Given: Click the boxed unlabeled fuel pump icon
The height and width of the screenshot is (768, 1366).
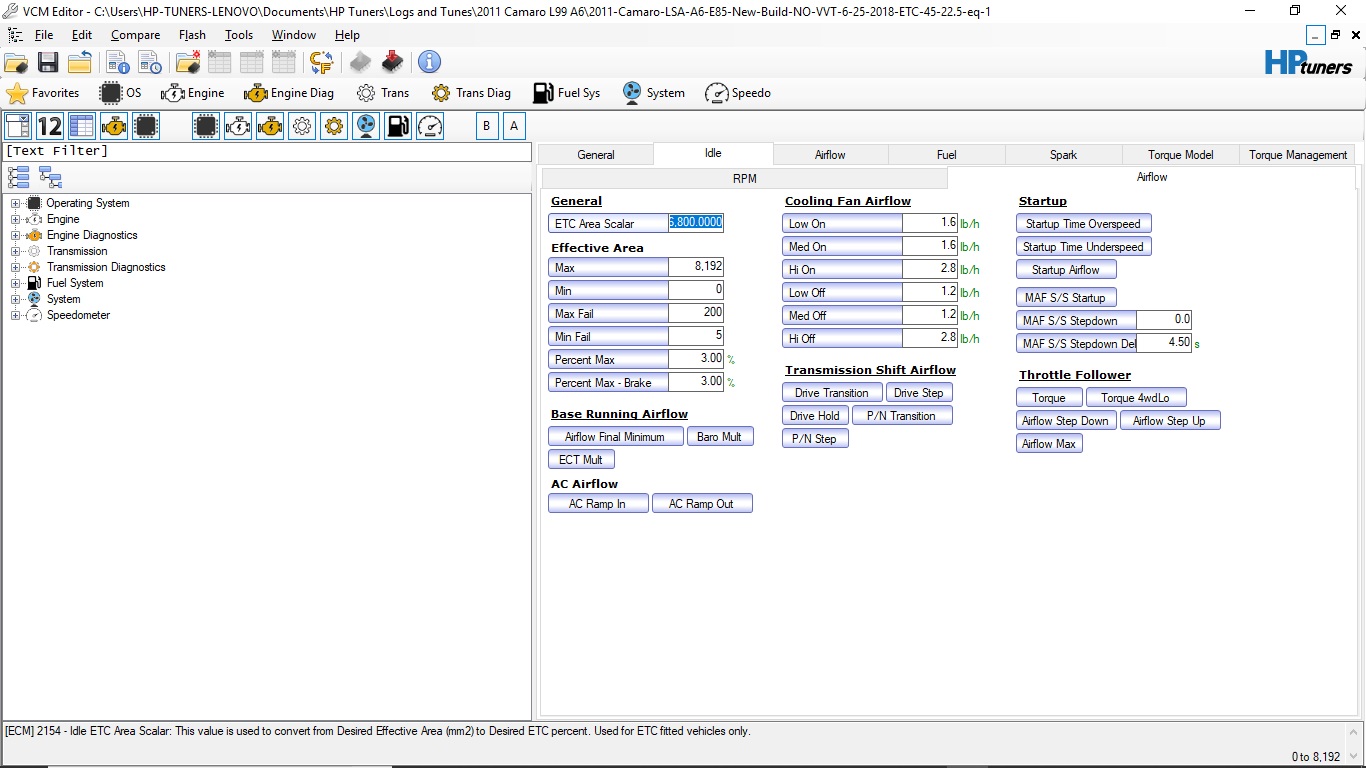Looking at the screenshot, I should click(398, 126).
